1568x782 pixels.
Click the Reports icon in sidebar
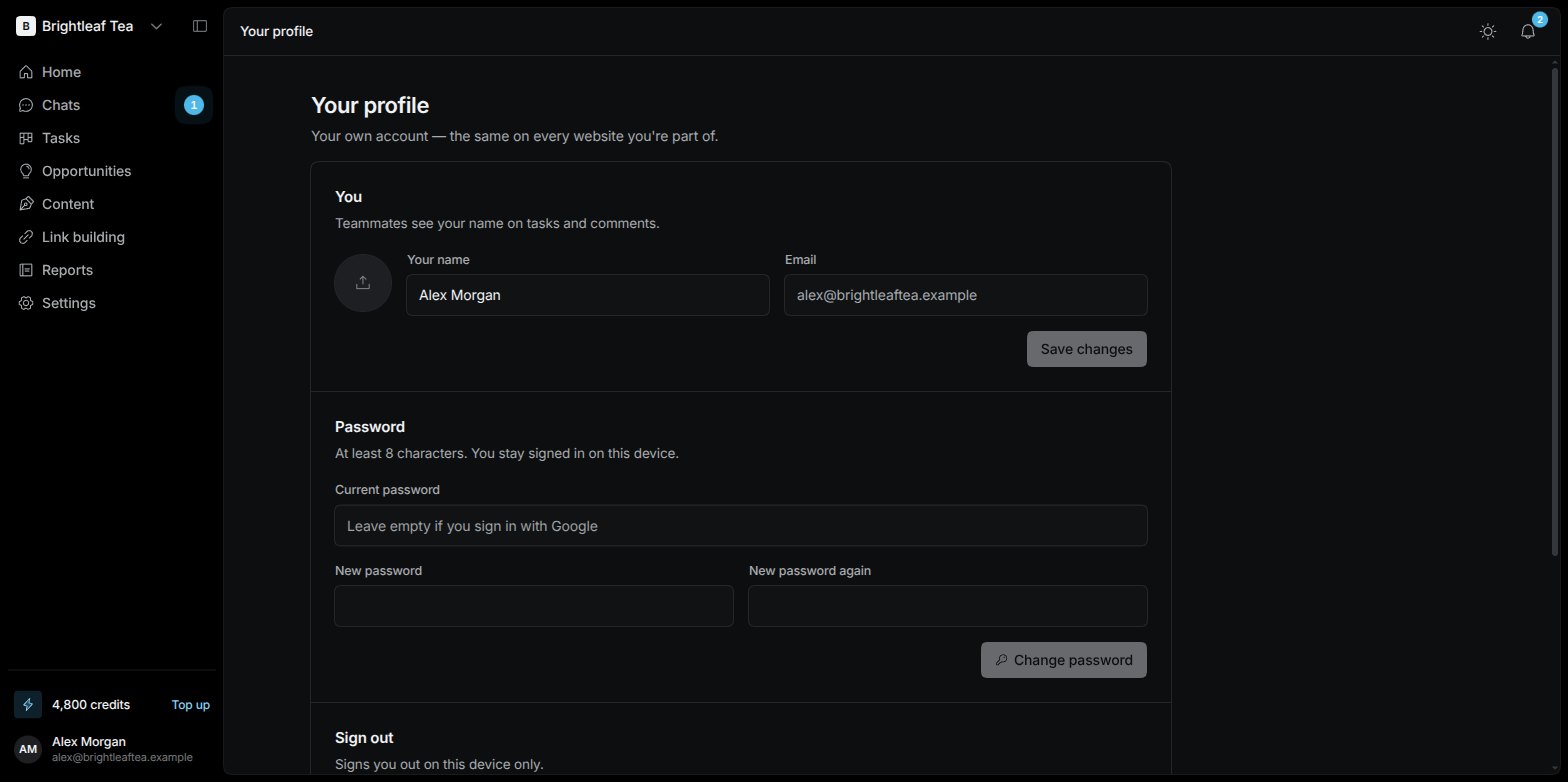coord(26,270)
